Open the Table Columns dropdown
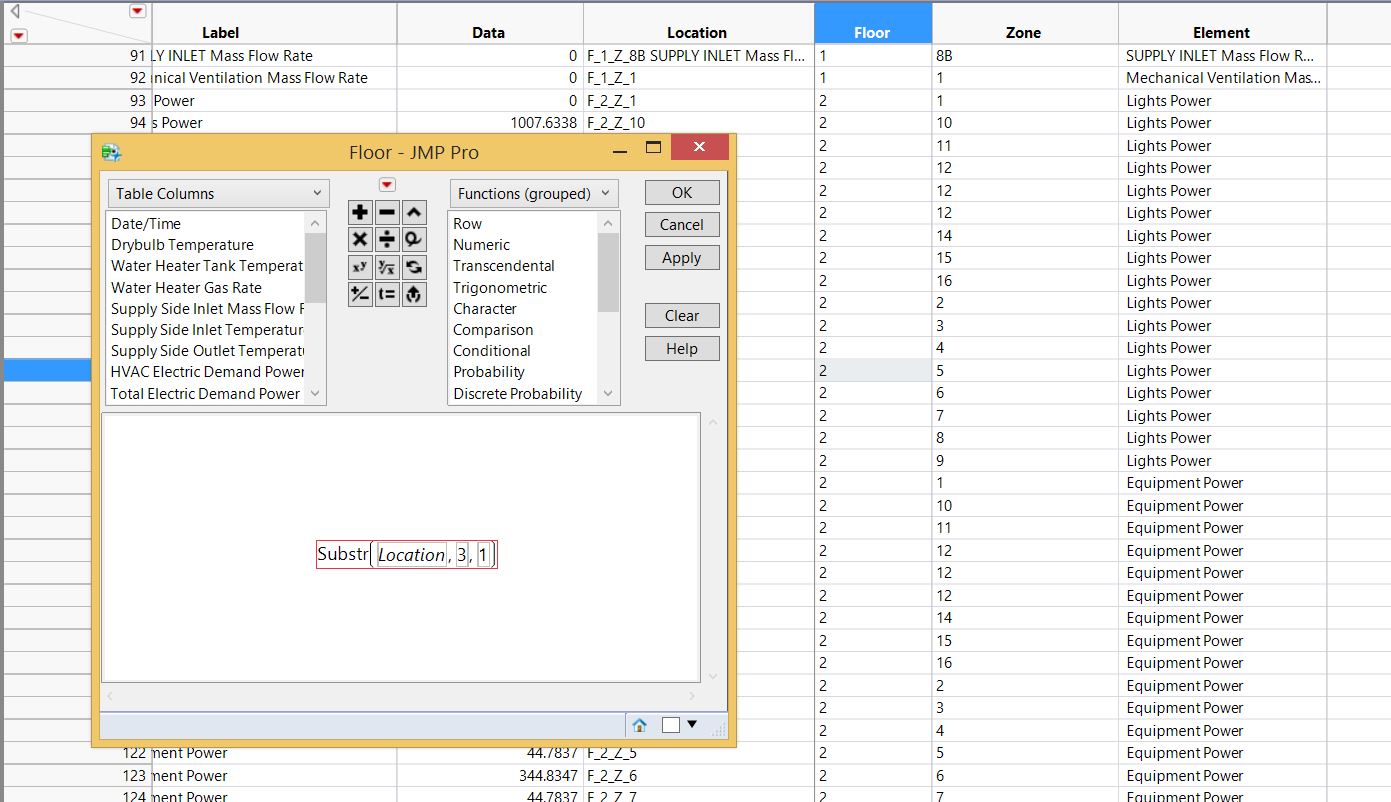 (x=218, y=193)
